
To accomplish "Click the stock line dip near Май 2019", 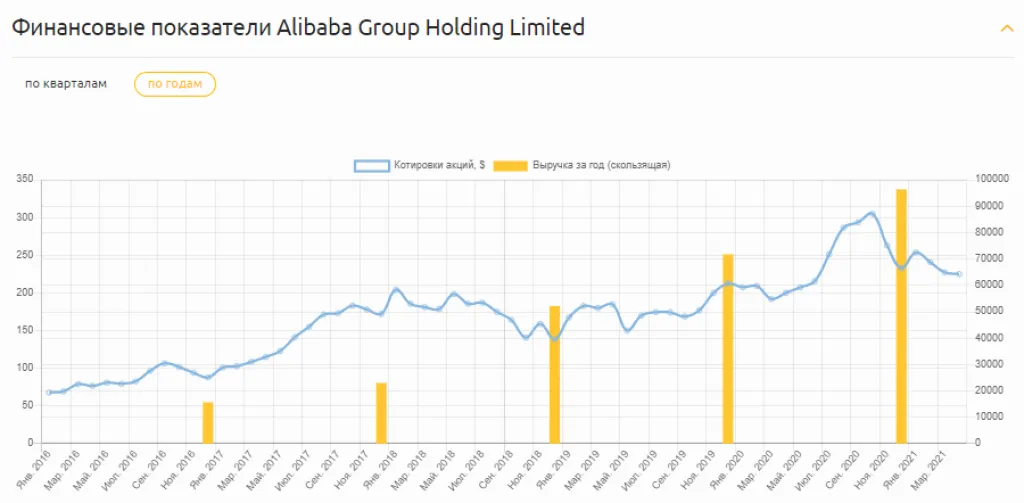I will point(627,330).
